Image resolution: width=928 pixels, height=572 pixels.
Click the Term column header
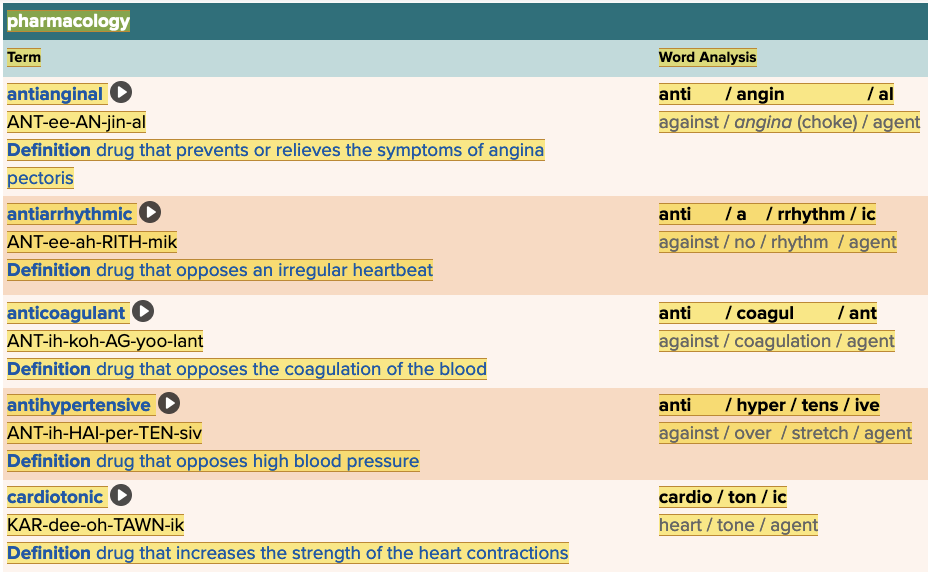coord(24,57)
